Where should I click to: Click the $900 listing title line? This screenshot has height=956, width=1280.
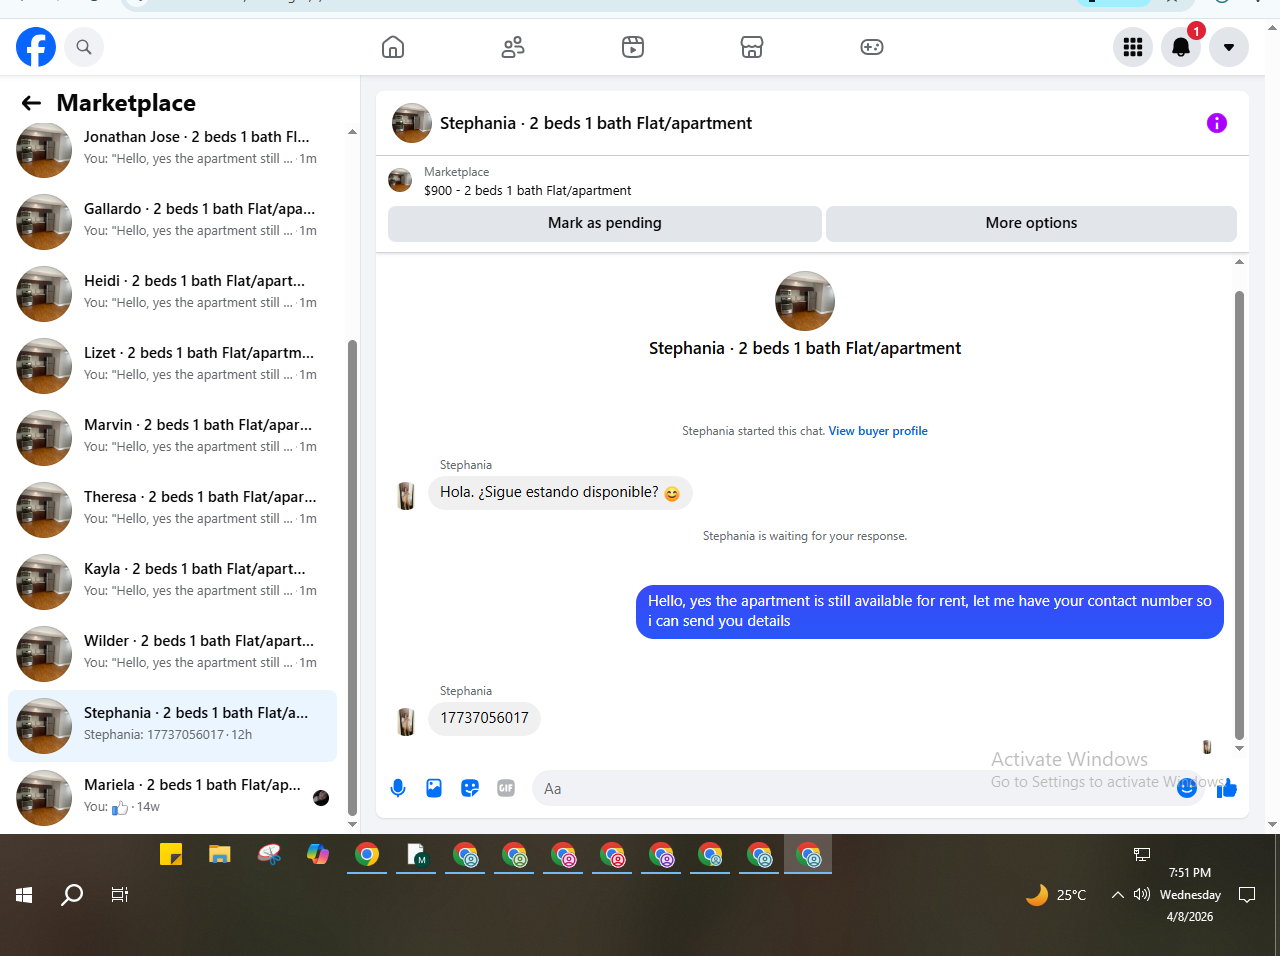coord(528,190)
